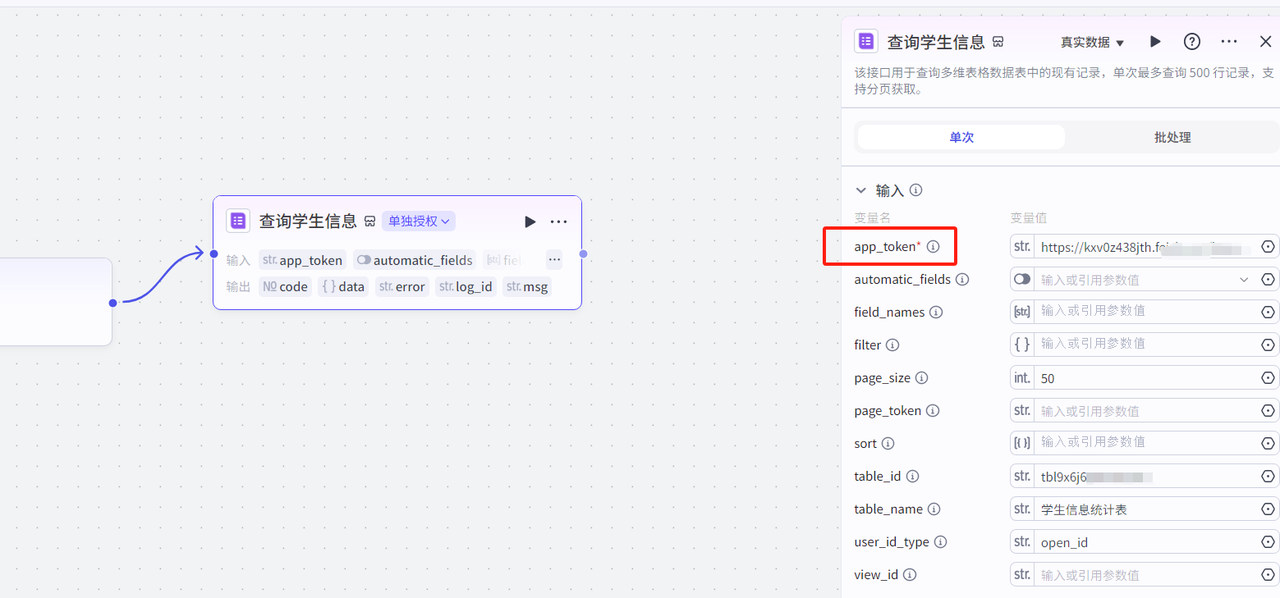Click info icon next to app_token
The width and height of the screenshot is (1280, 598).
(933, 246)
